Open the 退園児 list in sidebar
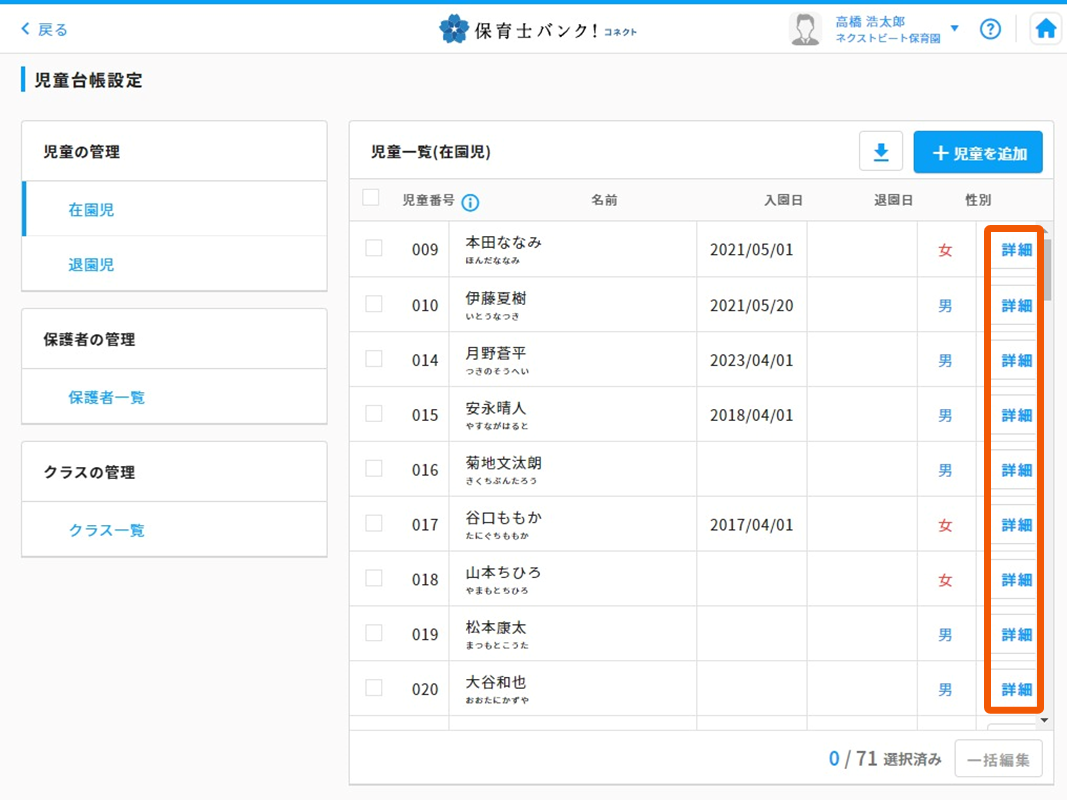The image size is (1067, 800). tap(91, 265)
